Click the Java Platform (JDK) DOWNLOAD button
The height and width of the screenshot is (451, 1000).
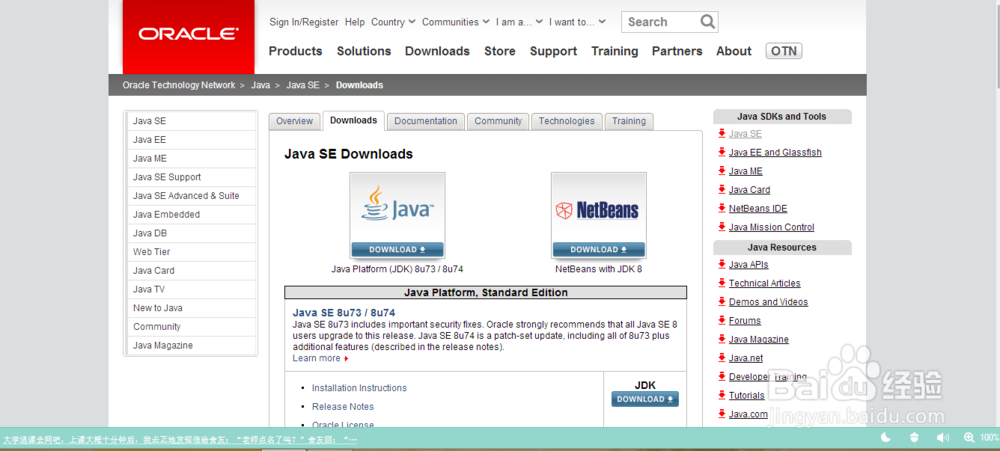(x=397, y=249)
